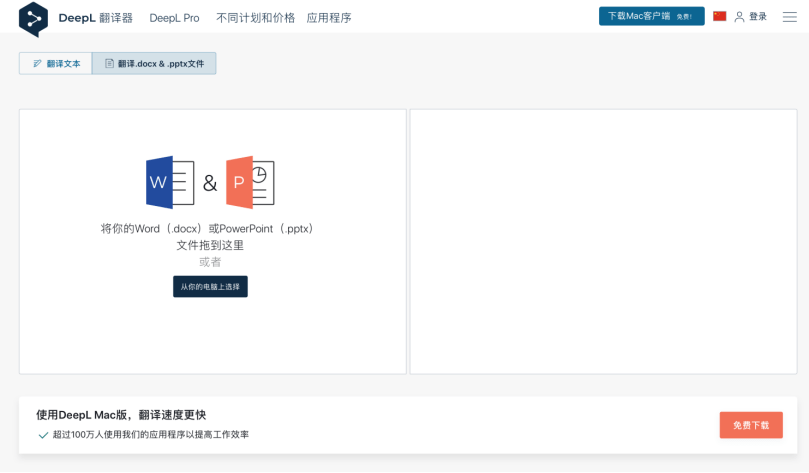
Task: Click the blue Word document icon
Action: click(170, 182)
